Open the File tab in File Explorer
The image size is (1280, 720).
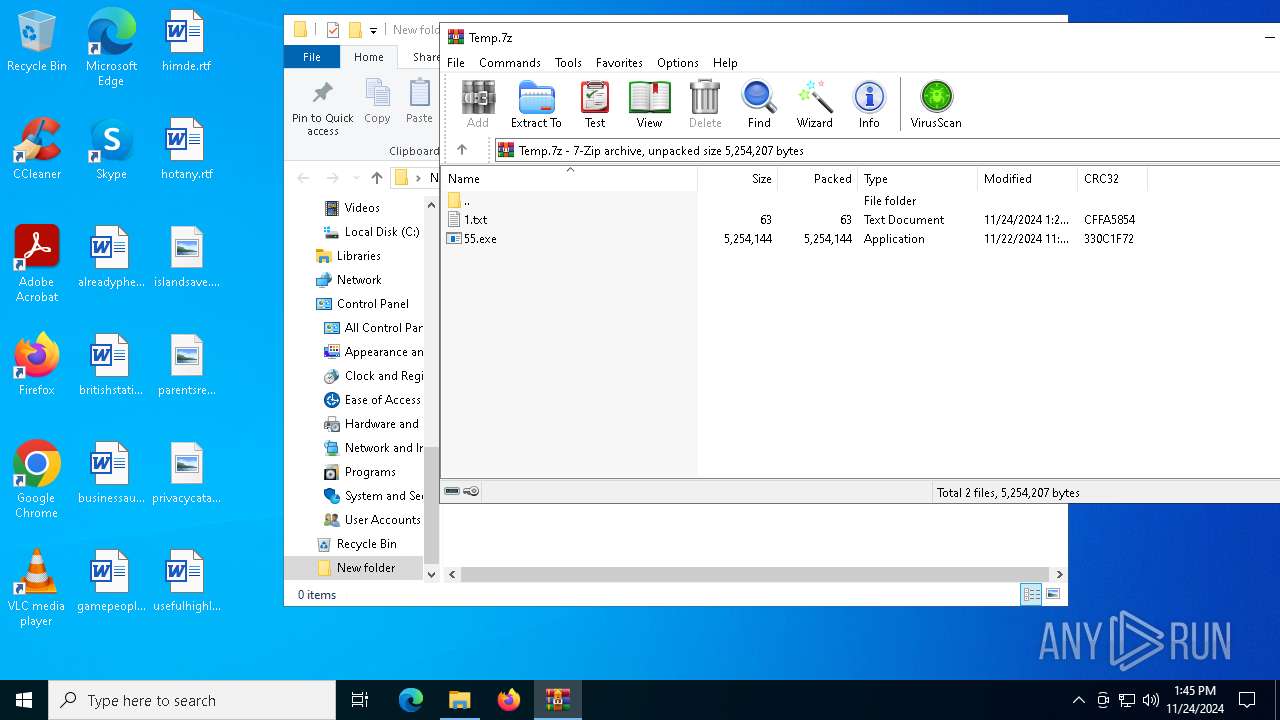312,57
